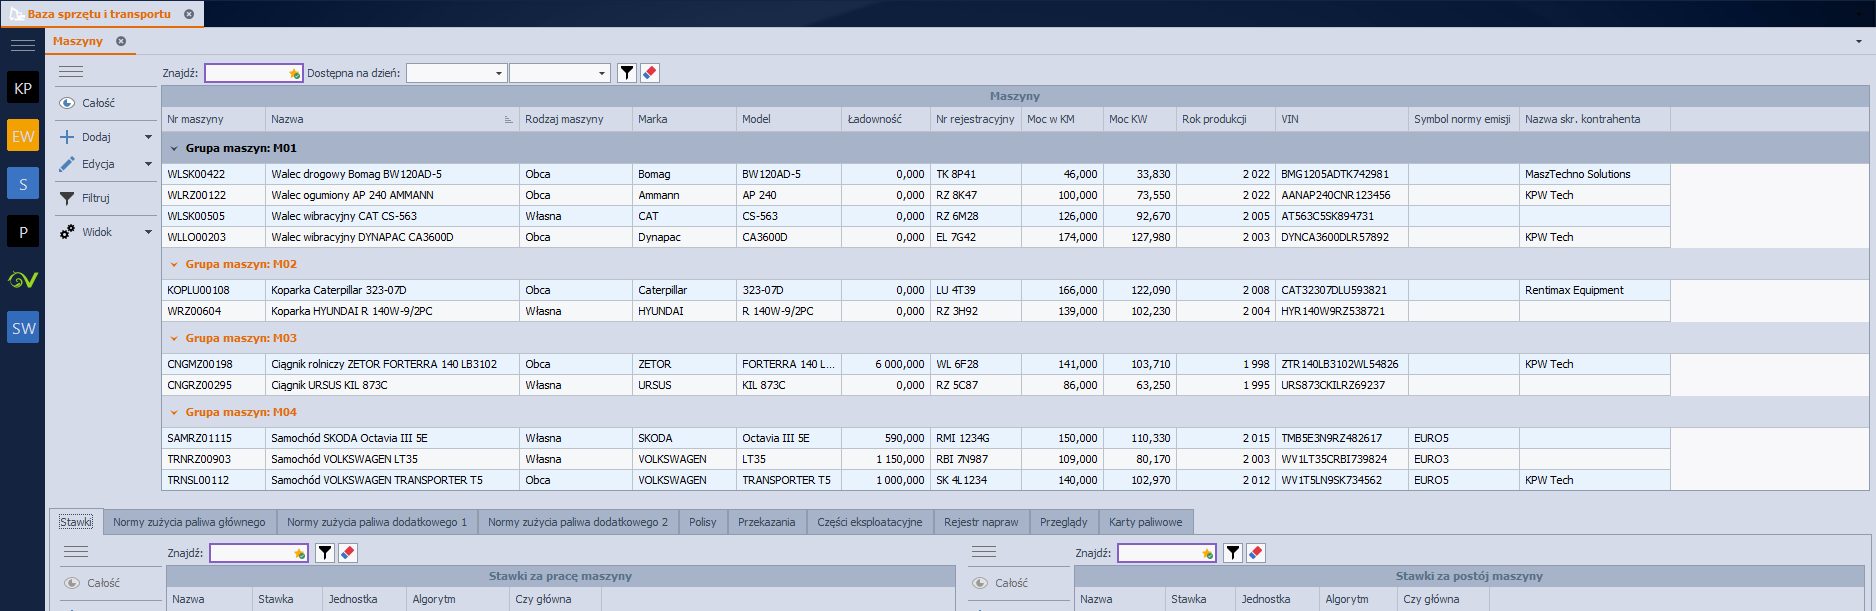Clear filter in Stawki za pracę maszyny
The height and width of the screenshot is (611, 1876).
(348, 553)
